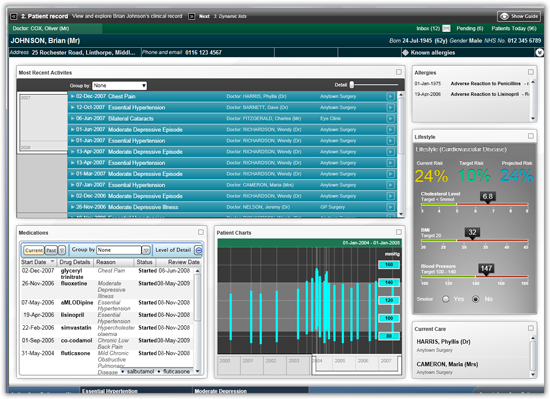Select Adverse Reaction to Penicillins allergy
Viewport: 550px width, 399px height.
click(x=471, y=83)
